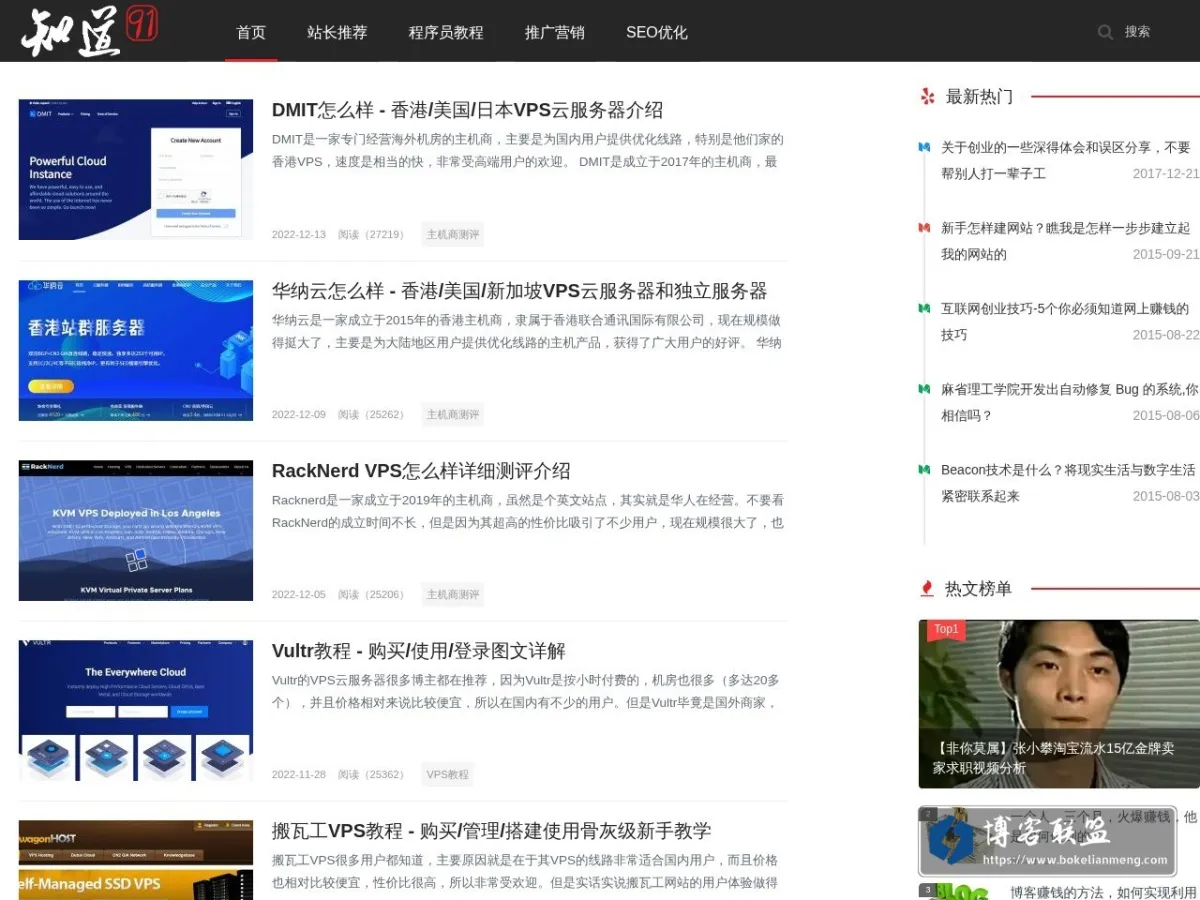The height and width of the screenshot is (900, 1200).
Task: Open article DMIT怎么样 title link
Action: [467, 110]
